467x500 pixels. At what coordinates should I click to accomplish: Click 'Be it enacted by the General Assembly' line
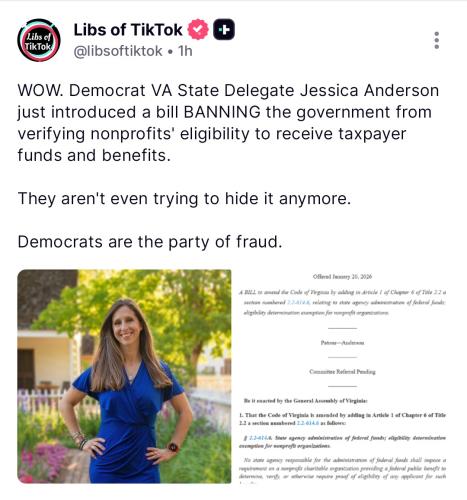tap(306, 401)
